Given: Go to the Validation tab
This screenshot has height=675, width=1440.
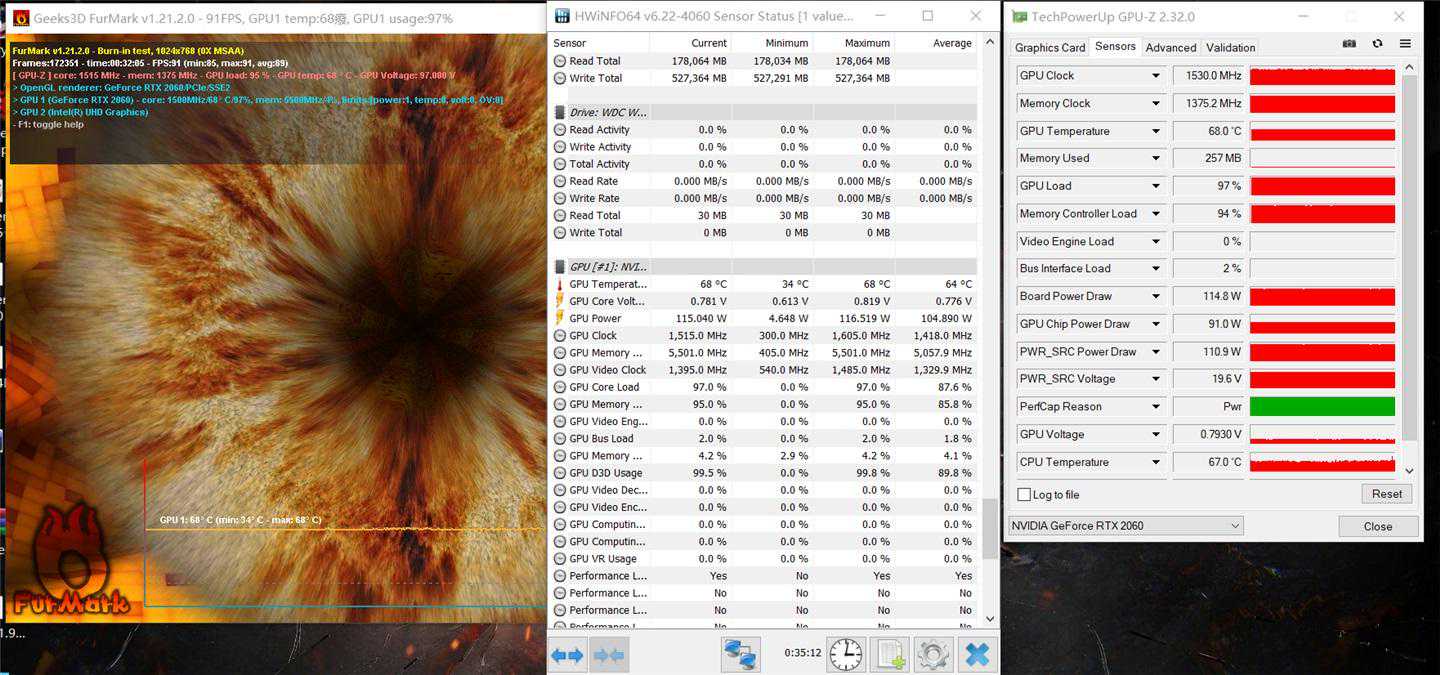Looking at the screenshot, I should click(1230, 47).
